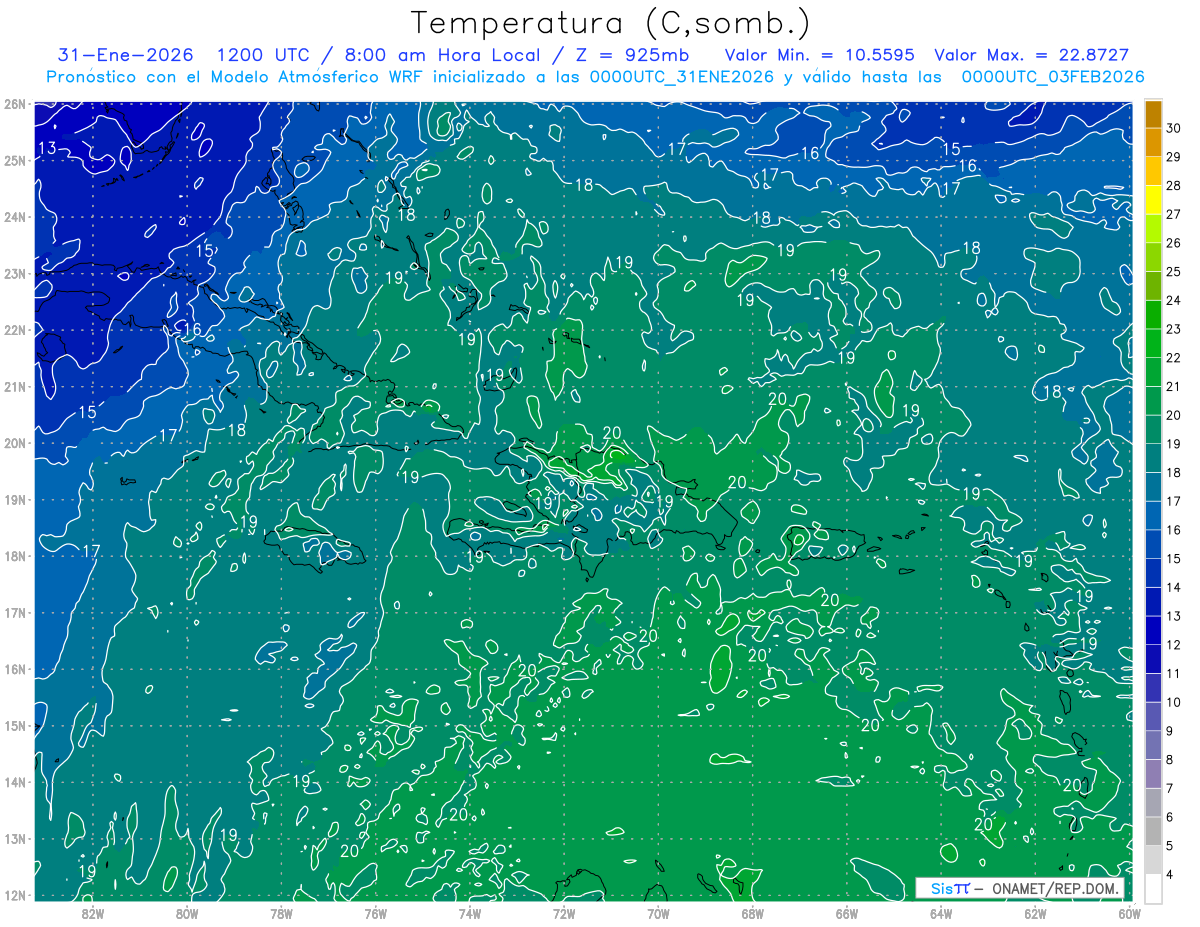Click the legend scale number 30
The height and width of the screenshot is (927, 1200).
pos(1173,127)
